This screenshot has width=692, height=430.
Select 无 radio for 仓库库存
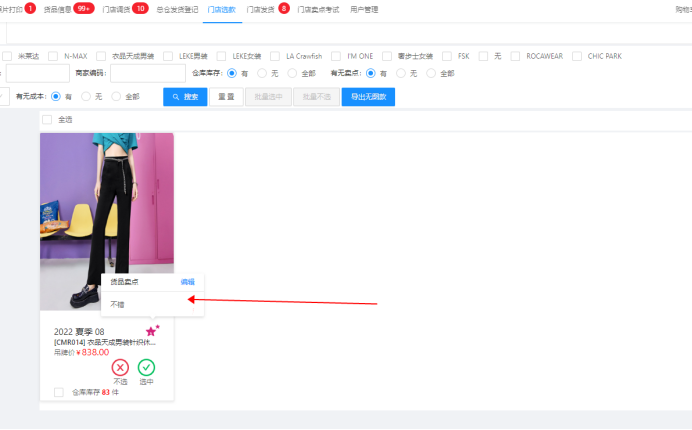[262, 73]
